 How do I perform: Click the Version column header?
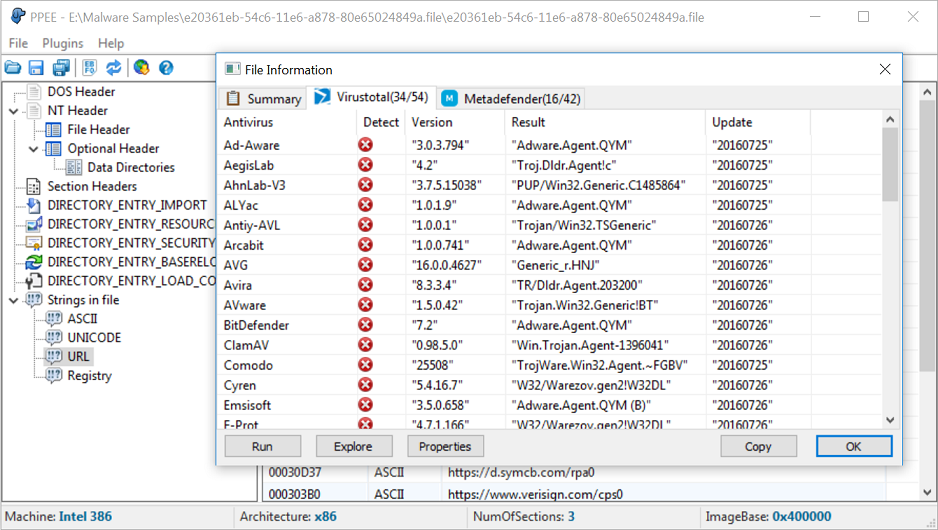pos(456,122)
